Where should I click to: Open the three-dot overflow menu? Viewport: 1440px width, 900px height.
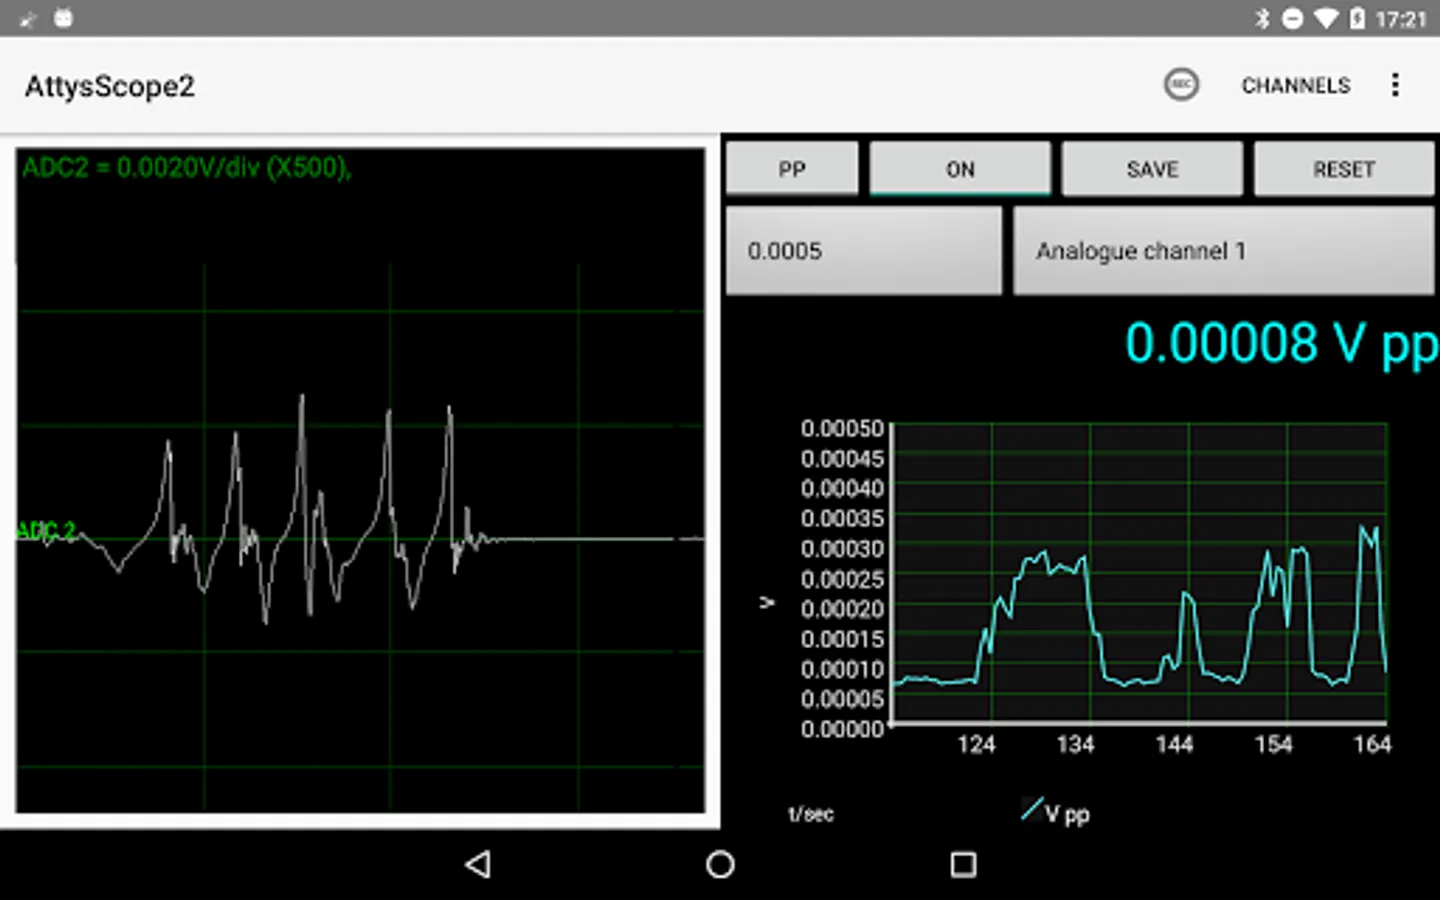[1395, 85]
